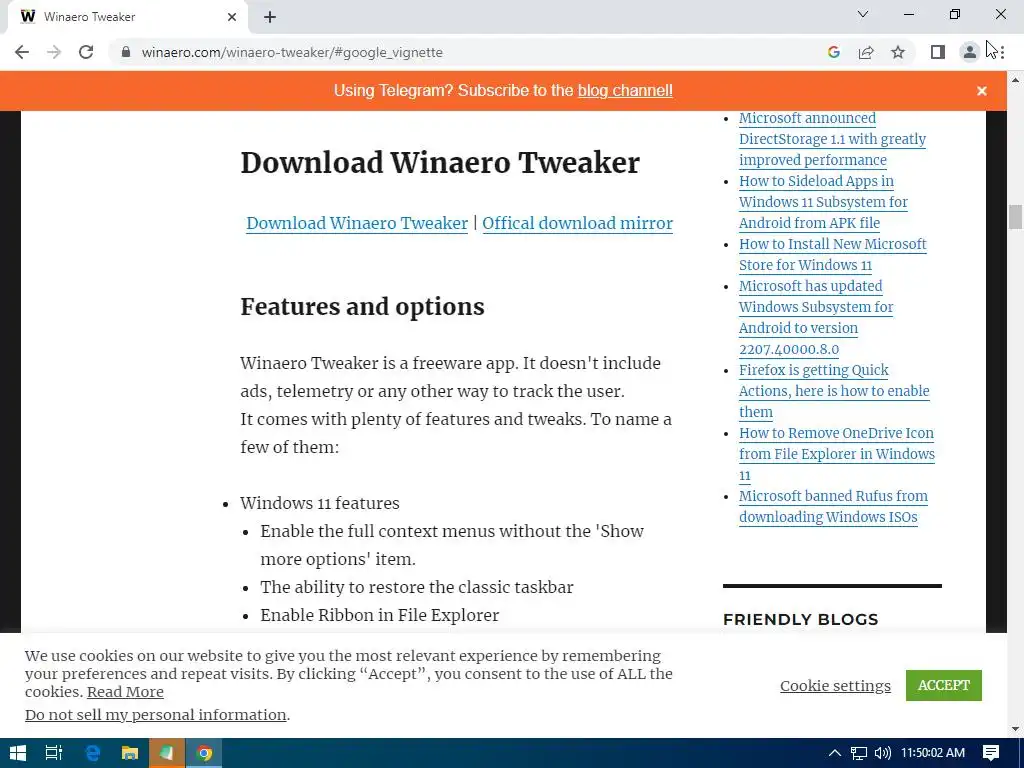Open Remove OneDrive Icon article
The width and height of the screenshot is (1024, 768).
(x=837, y=454)
